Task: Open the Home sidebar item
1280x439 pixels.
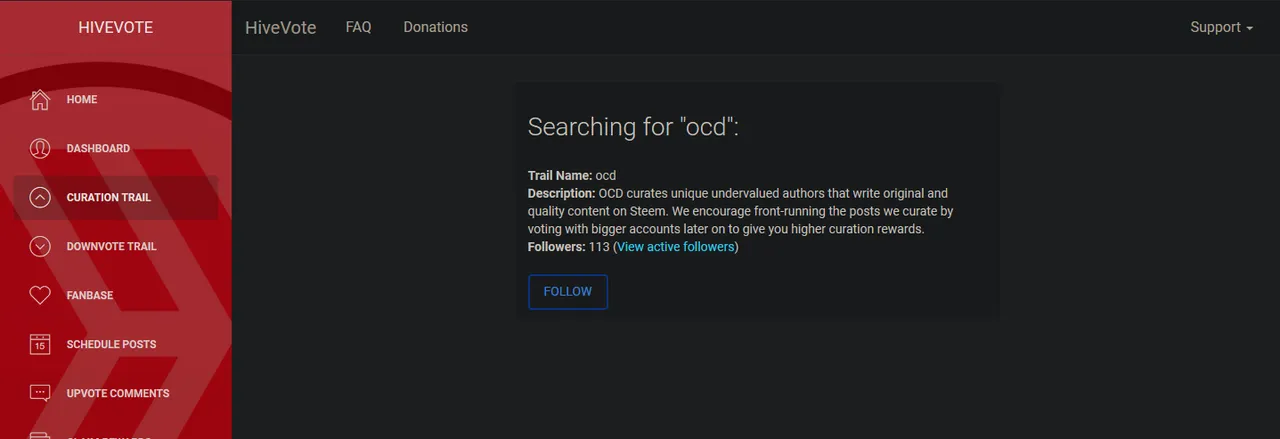Action: click(116, 99)
